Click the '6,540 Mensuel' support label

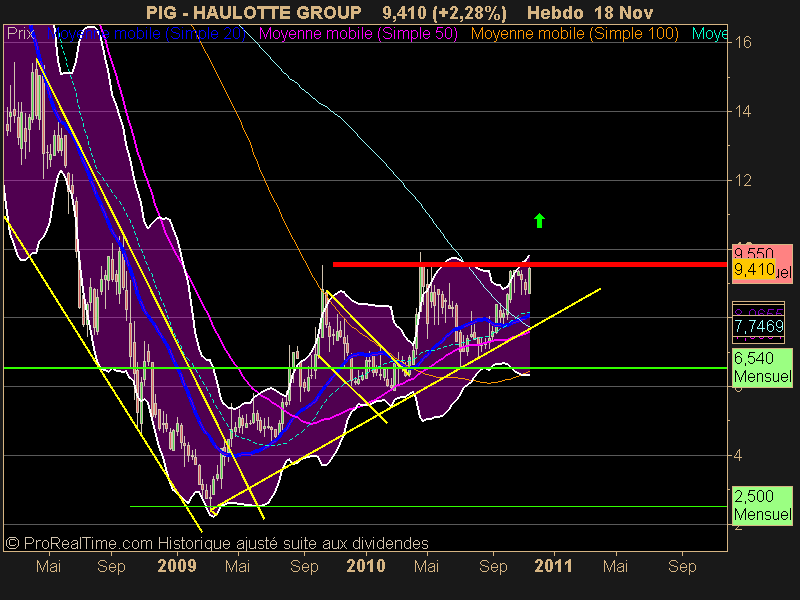point(762,367)
